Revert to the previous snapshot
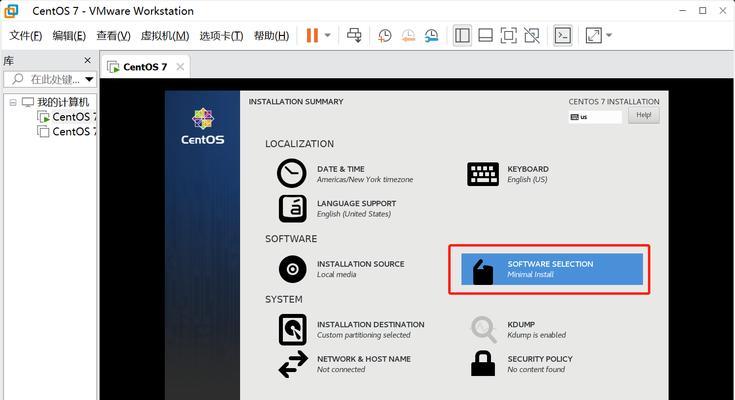Screen dimensions: 735x400 [x=408, y=36]
